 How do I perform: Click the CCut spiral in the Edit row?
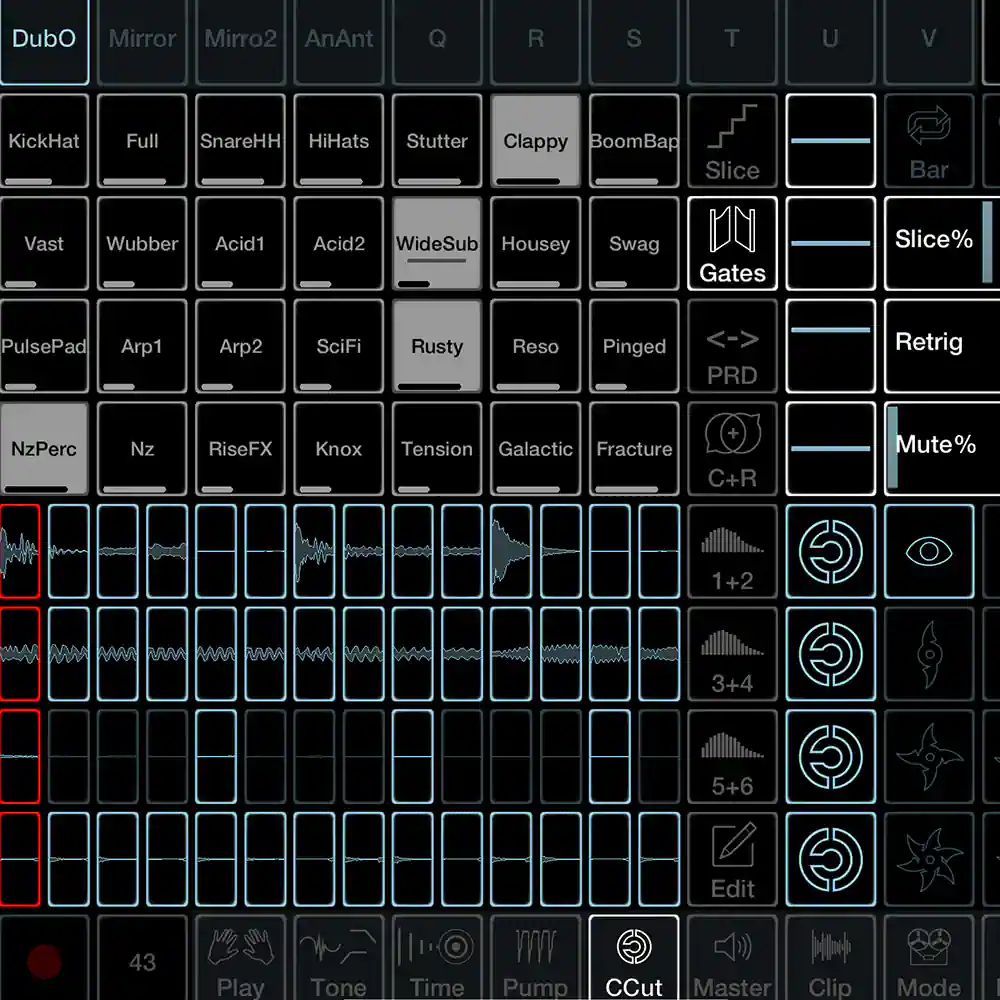[830, 860]
